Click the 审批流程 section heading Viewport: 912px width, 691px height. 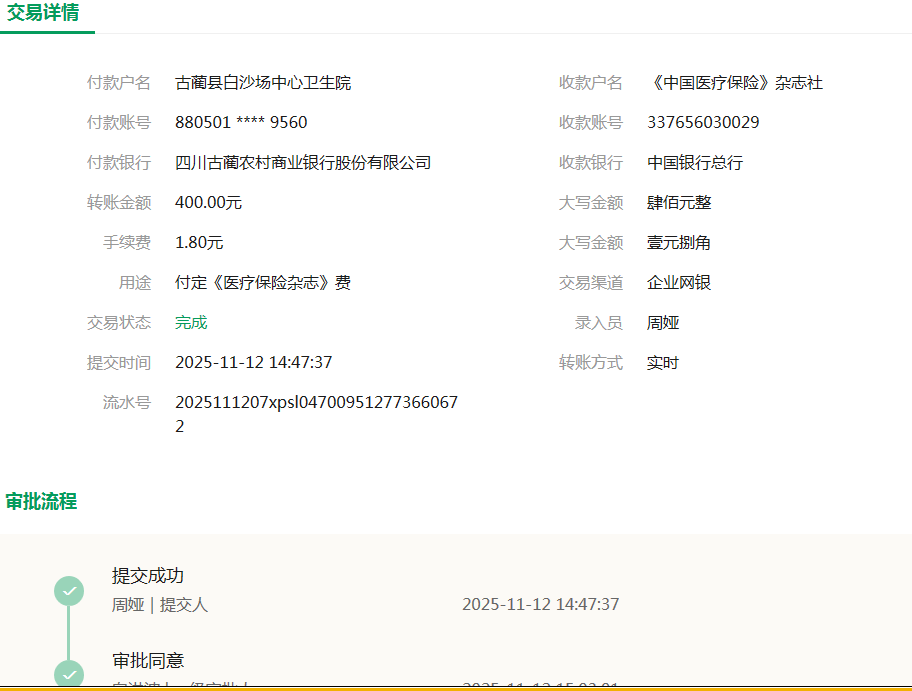pos(41,501)
